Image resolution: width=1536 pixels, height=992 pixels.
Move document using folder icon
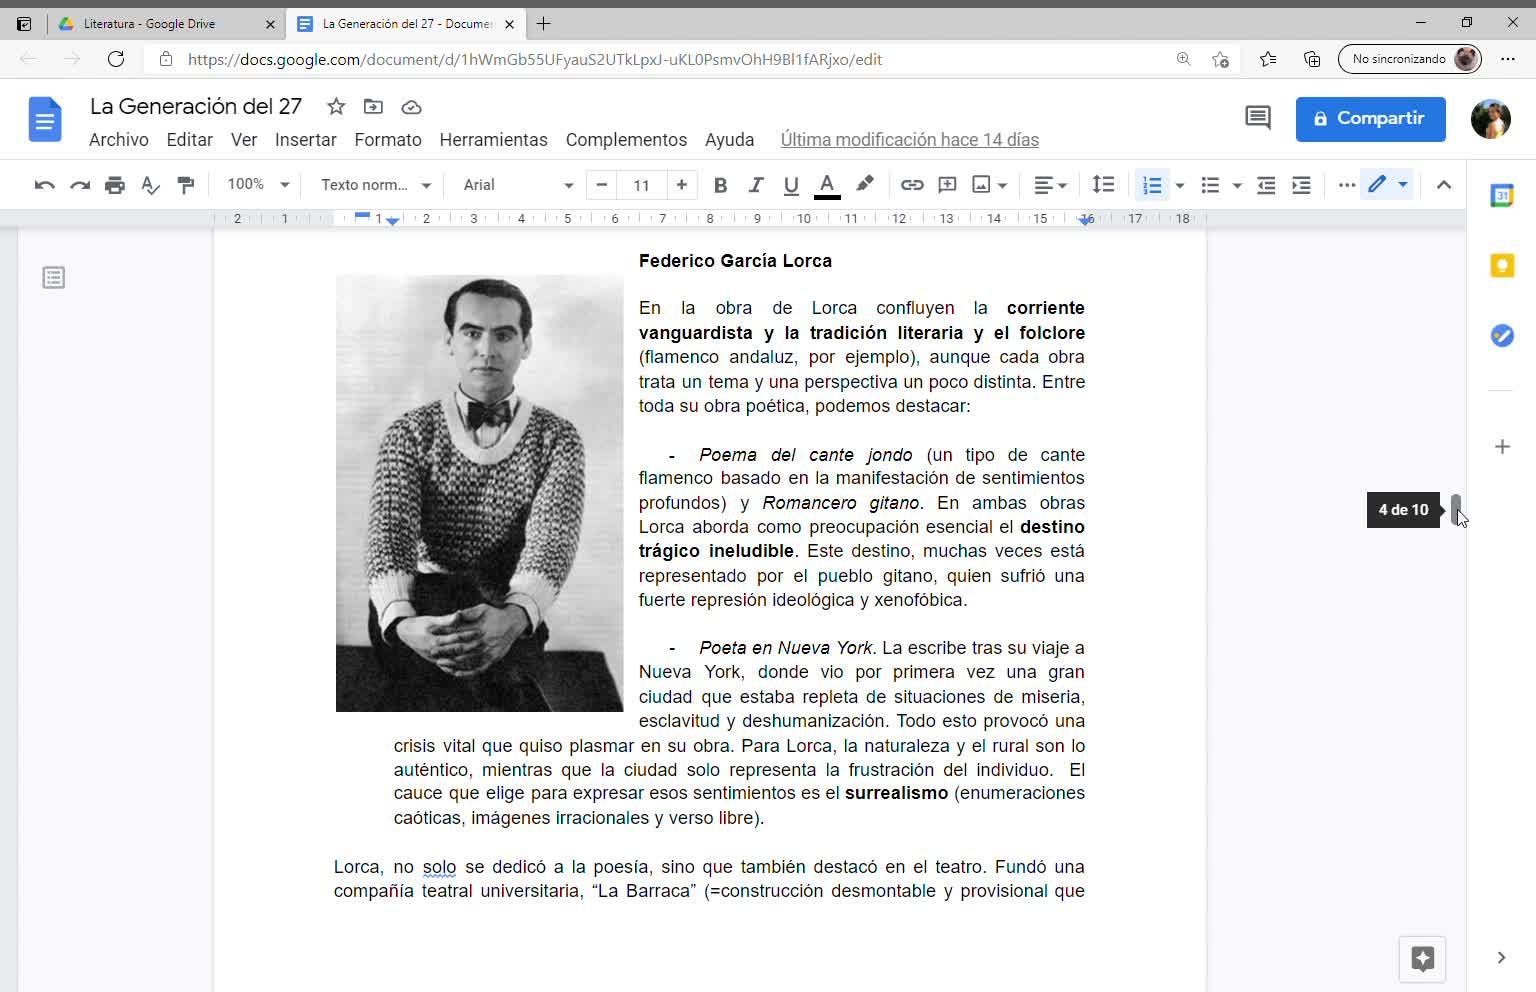[373, 107]
